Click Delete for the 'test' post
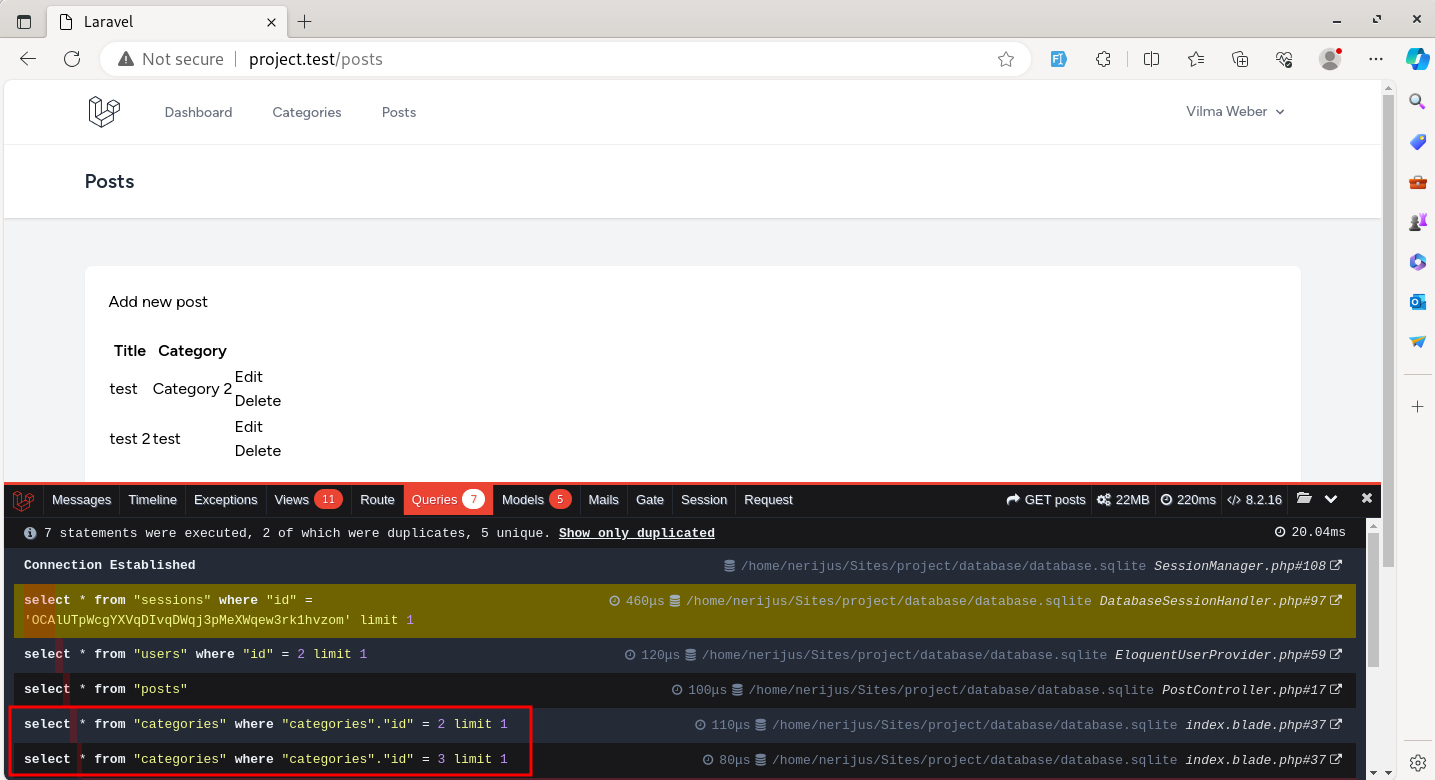Screen dimensions: 1435x780 tap(258, 401)
